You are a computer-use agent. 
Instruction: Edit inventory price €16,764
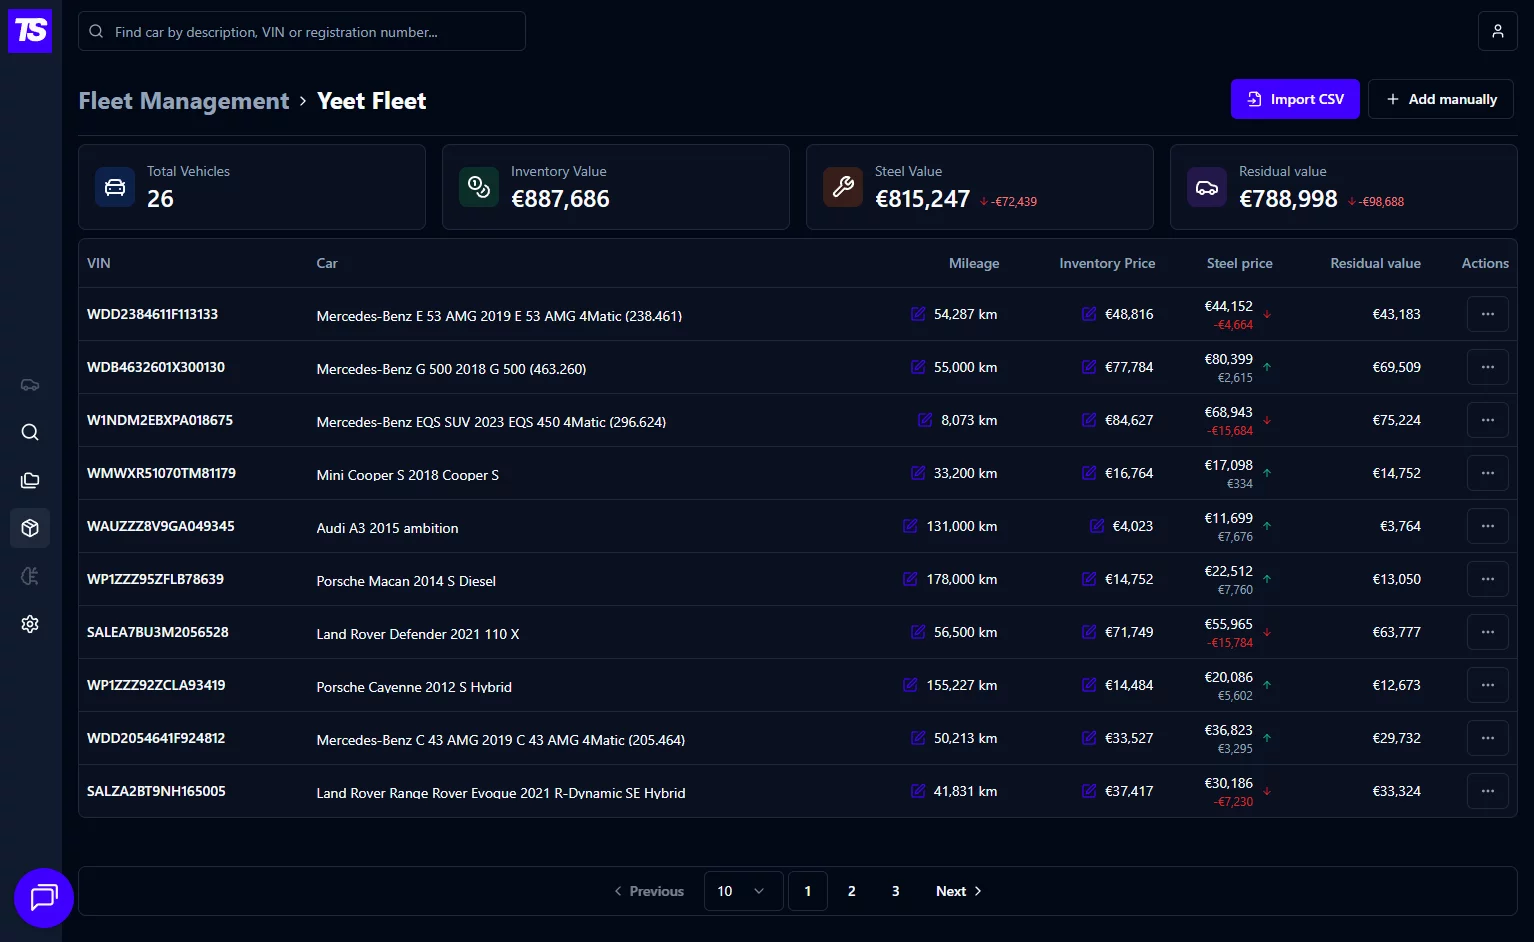pos(1089,473)
